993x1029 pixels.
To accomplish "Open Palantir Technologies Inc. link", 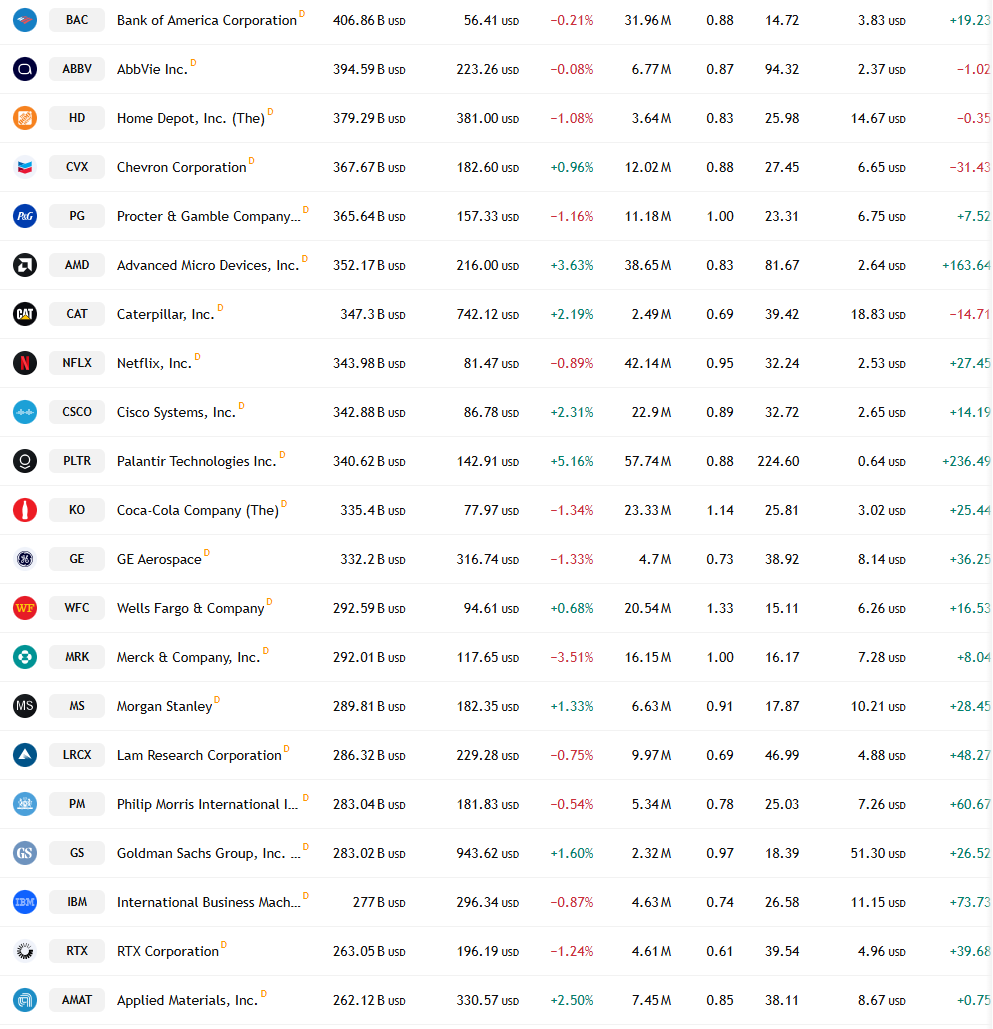I will pyautogui.click(x=197, y=461).
